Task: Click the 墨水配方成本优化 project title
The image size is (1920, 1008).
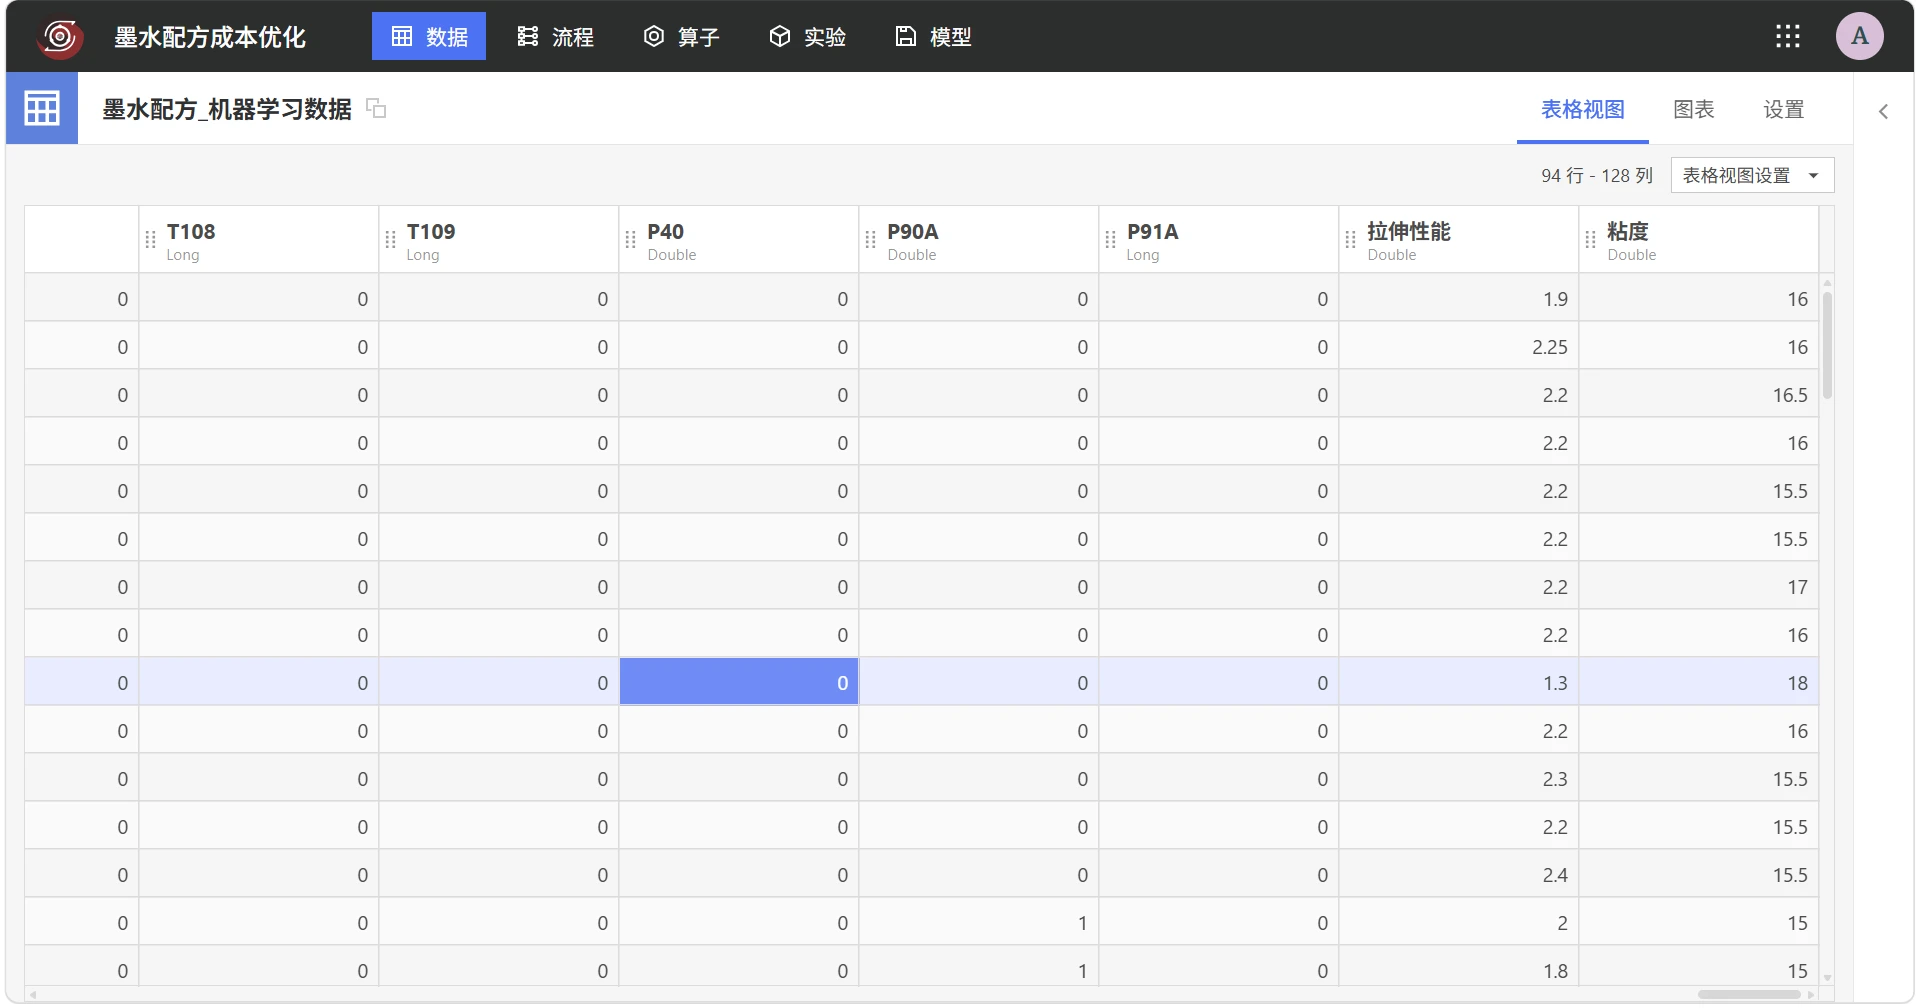Action: [210, 38]
